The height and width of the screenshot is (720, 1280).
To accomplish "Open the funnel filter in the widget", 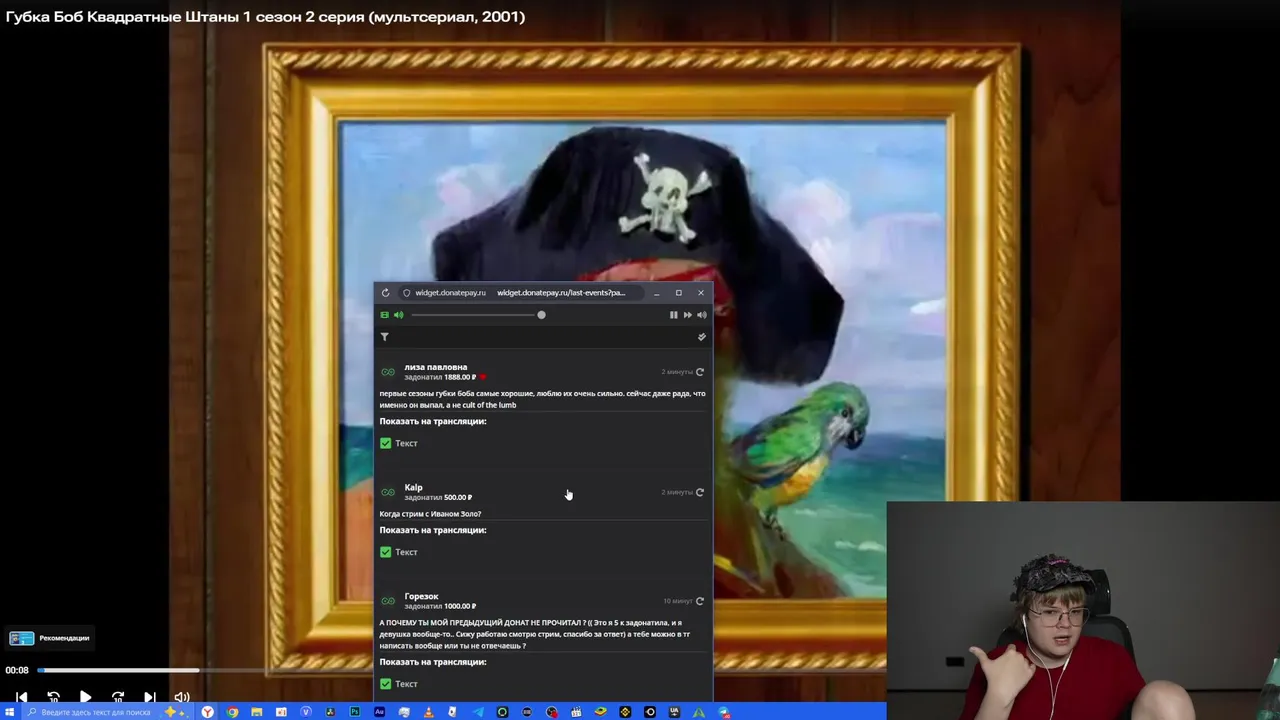I will (384, 337).
